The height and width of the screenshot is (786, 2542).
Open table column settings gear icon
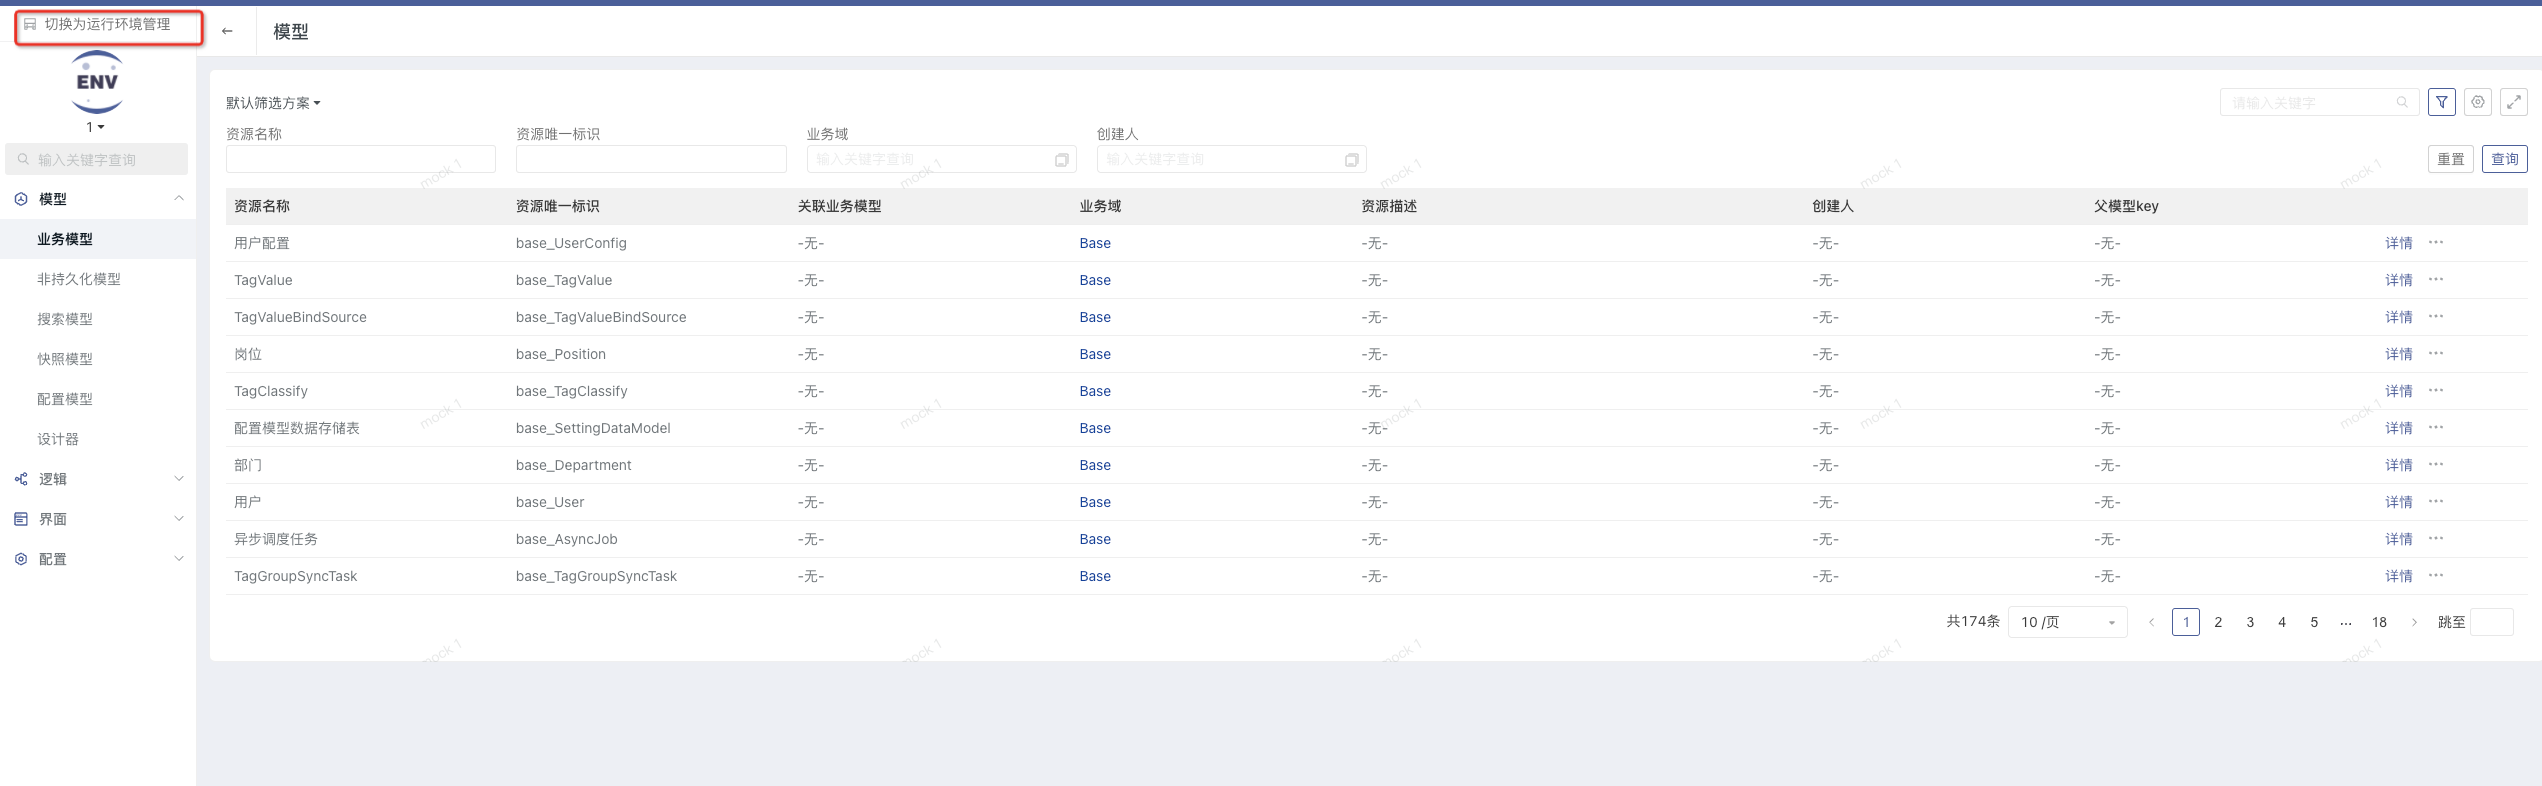(x=2478, y=102)
